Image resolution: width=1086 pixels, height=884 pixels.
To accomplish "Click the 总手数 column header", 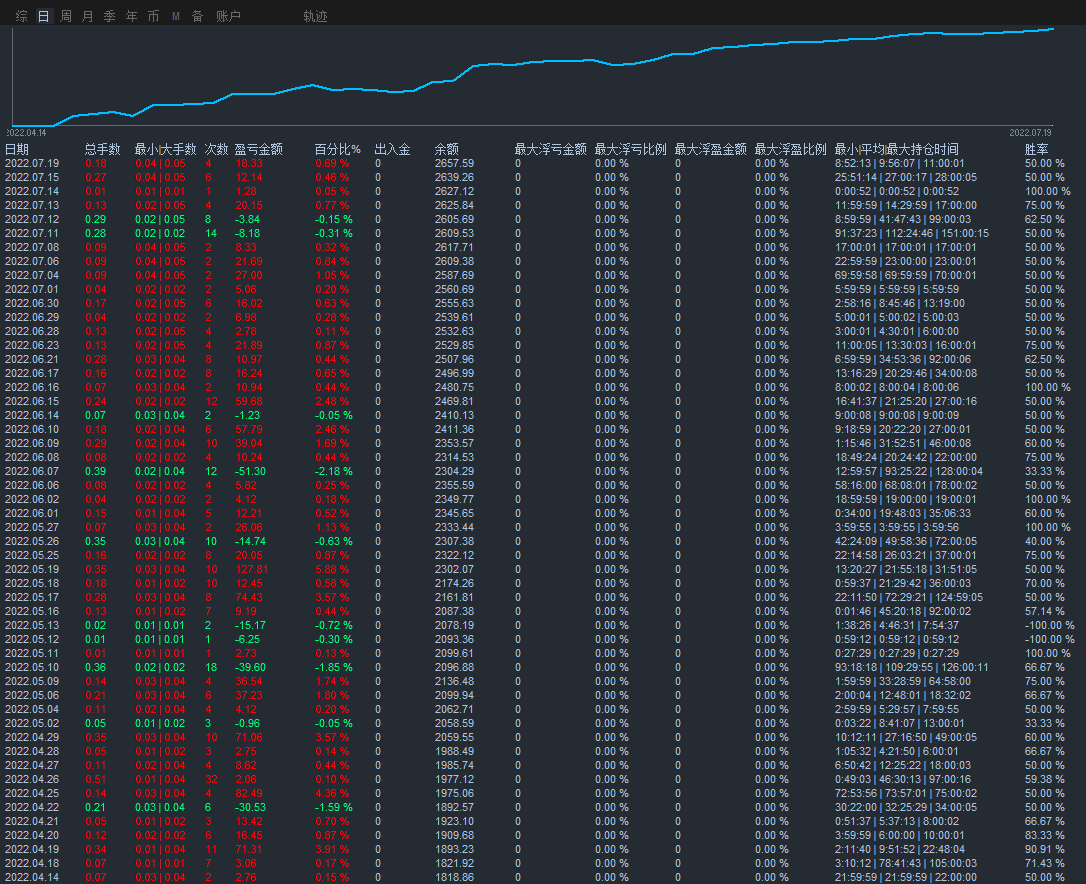I will 103,149.
